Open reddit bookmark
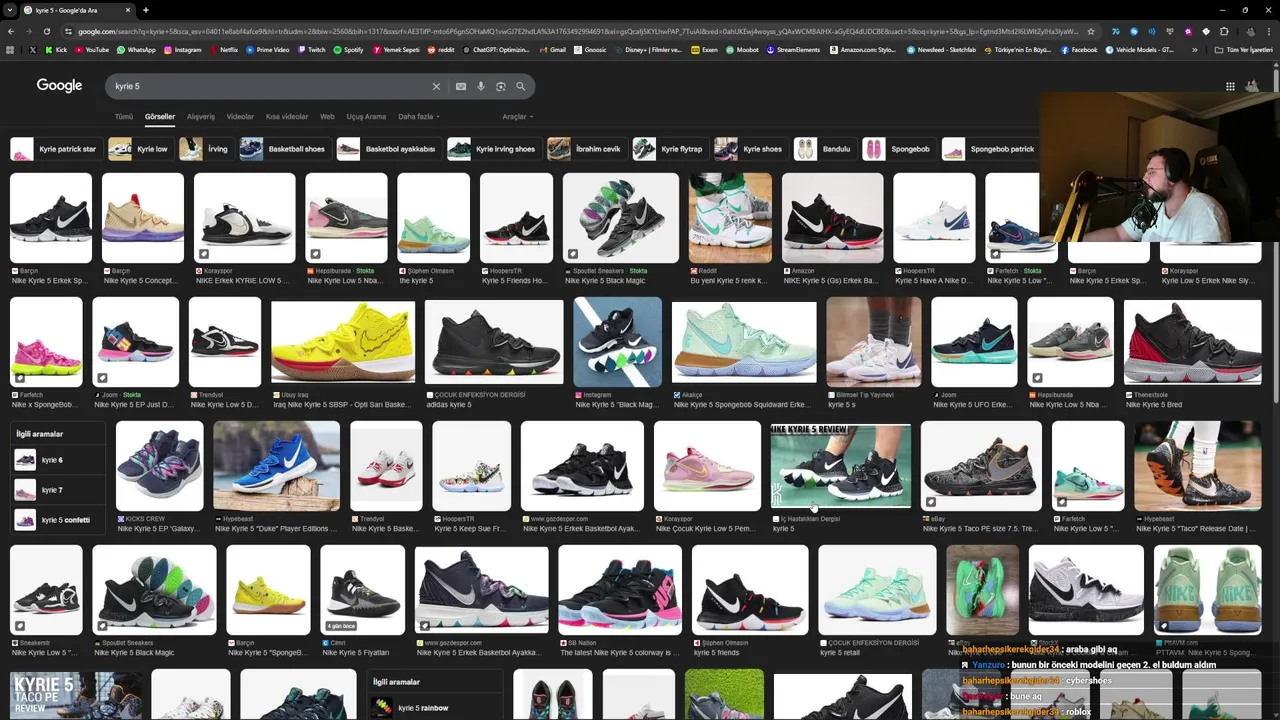 click(441, 49)
